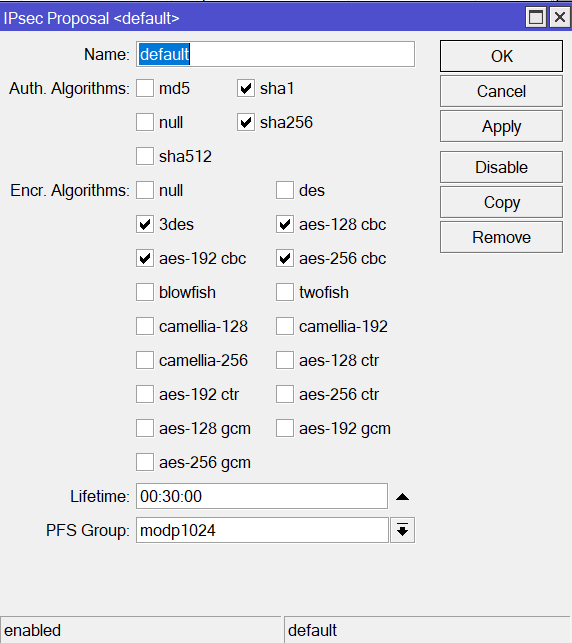
Task: Disable this IPsec proposal
Action: click(501, 167)
